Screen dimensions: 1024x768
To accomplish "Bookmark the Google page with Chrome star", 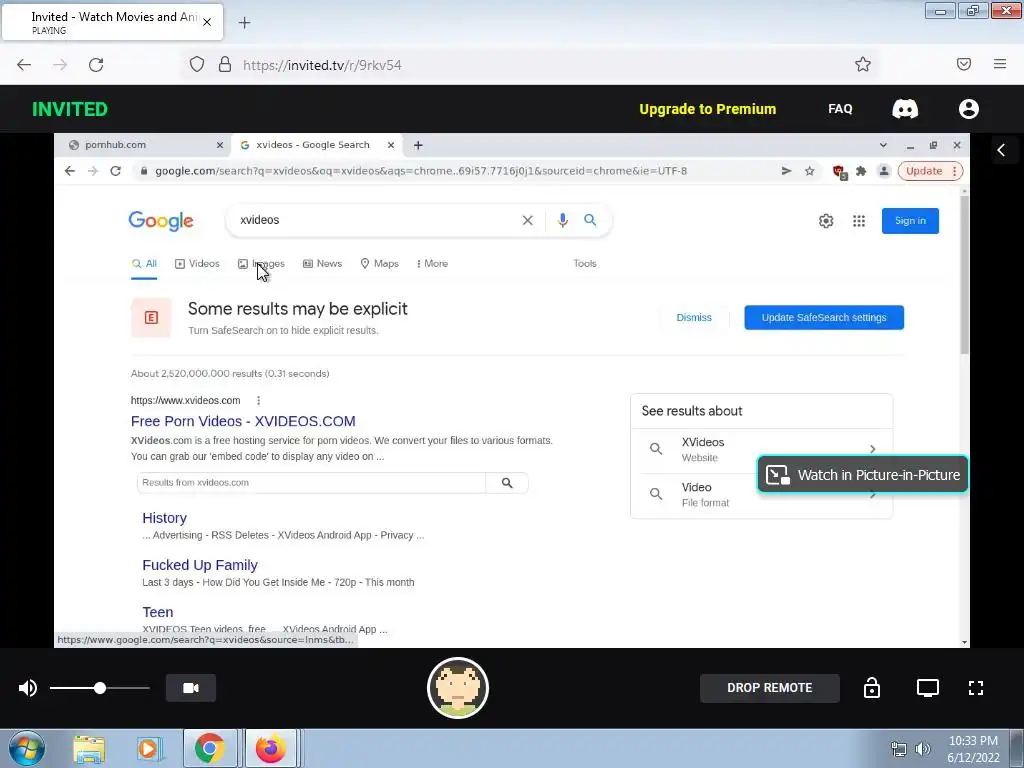I will click(810, 171).
